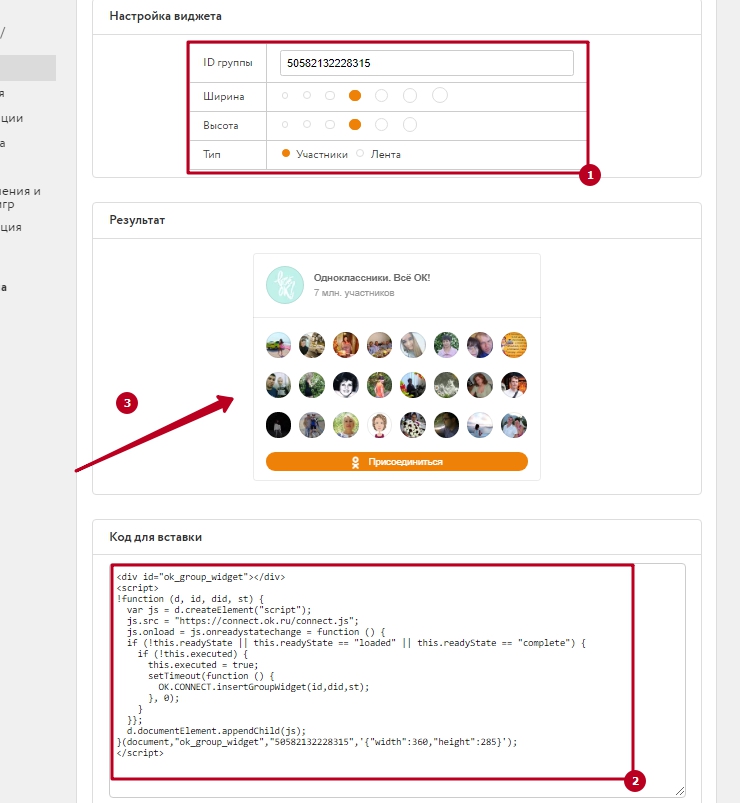The image size is (740, 803).
Task: Click the last avatar in the middle row
Action: tap(514, 385)
